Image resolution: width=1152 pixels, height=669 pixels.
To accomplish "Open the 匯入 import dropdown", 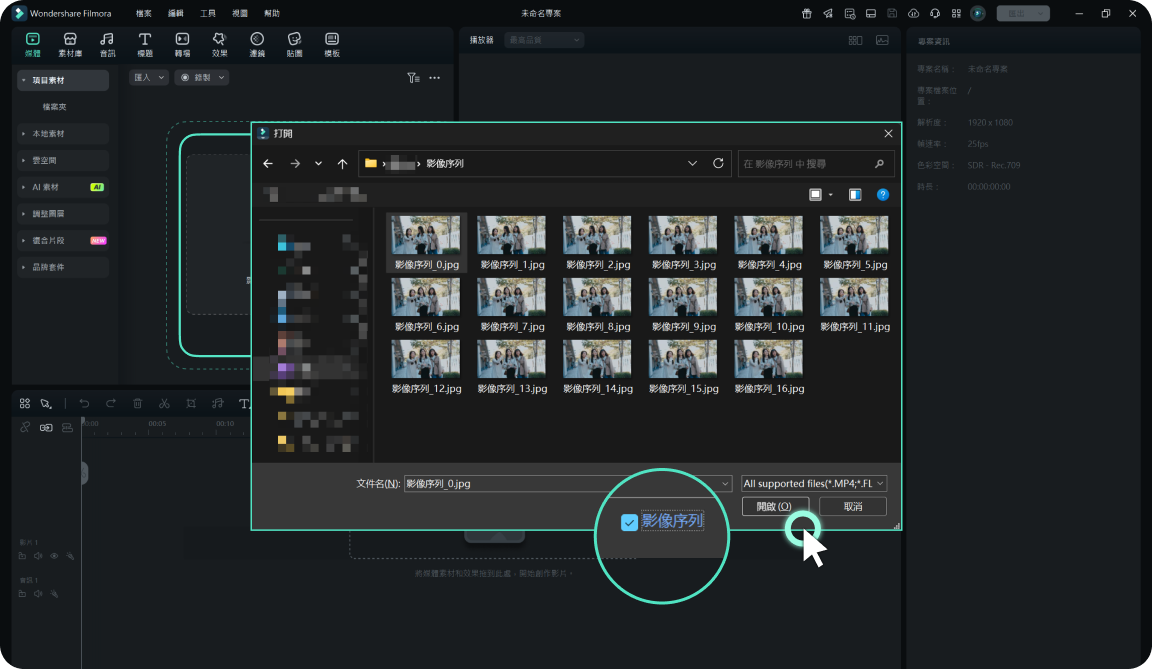I will (149, 77).
